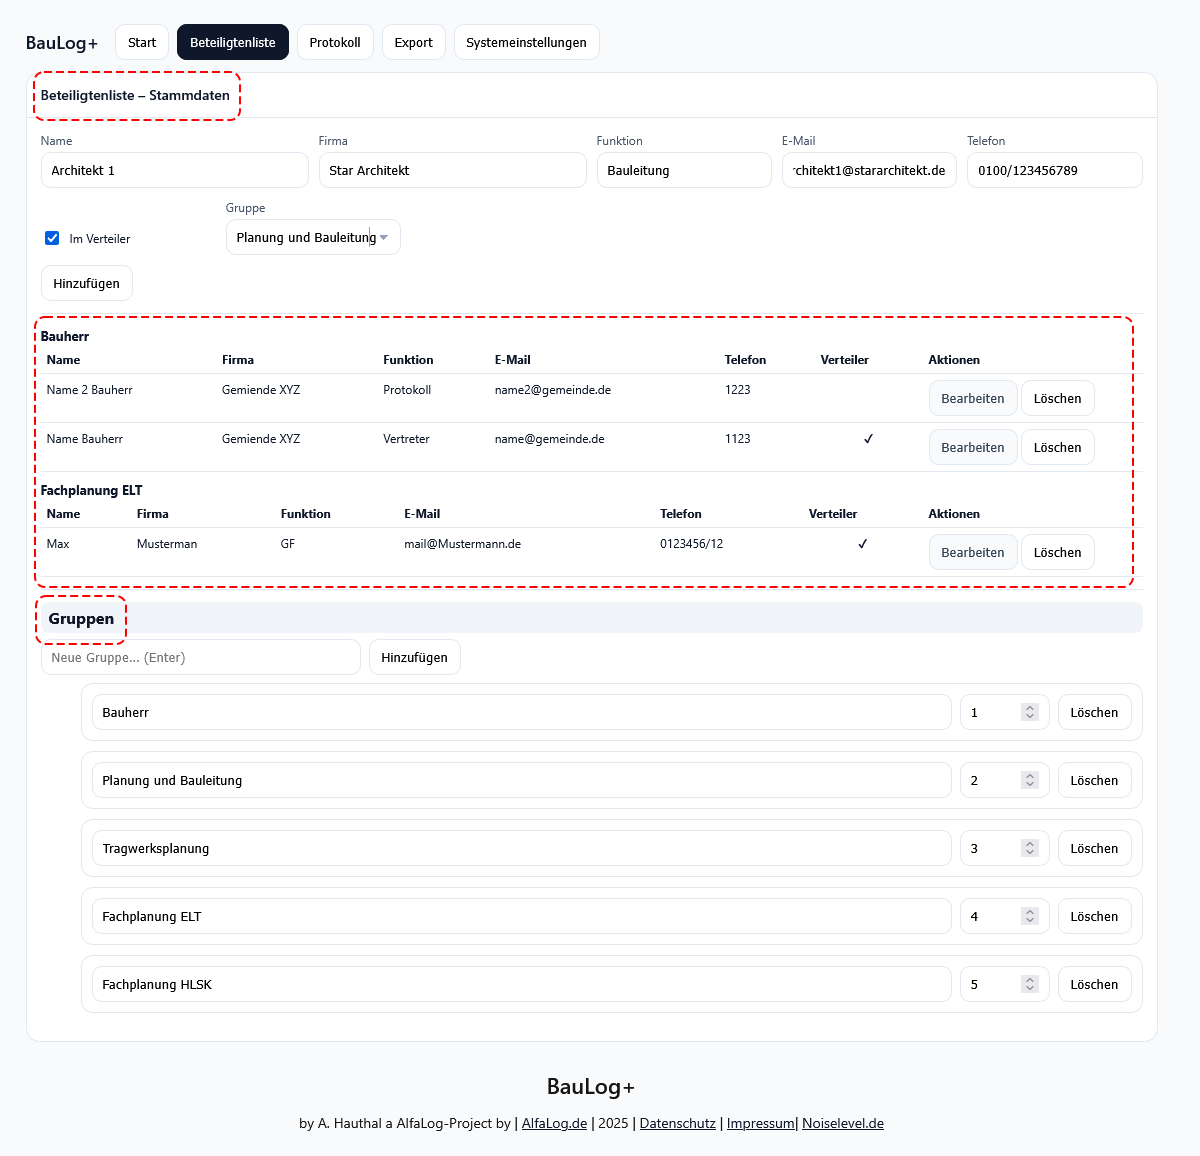Open Systemeinstellungen tab

point(526,43)
